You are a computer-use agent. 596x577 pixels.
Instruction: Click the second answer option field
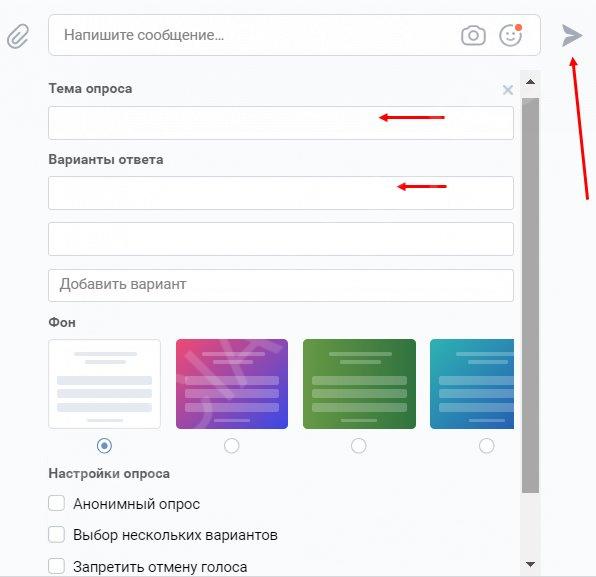pyautogui.click(x=281, y=239)
